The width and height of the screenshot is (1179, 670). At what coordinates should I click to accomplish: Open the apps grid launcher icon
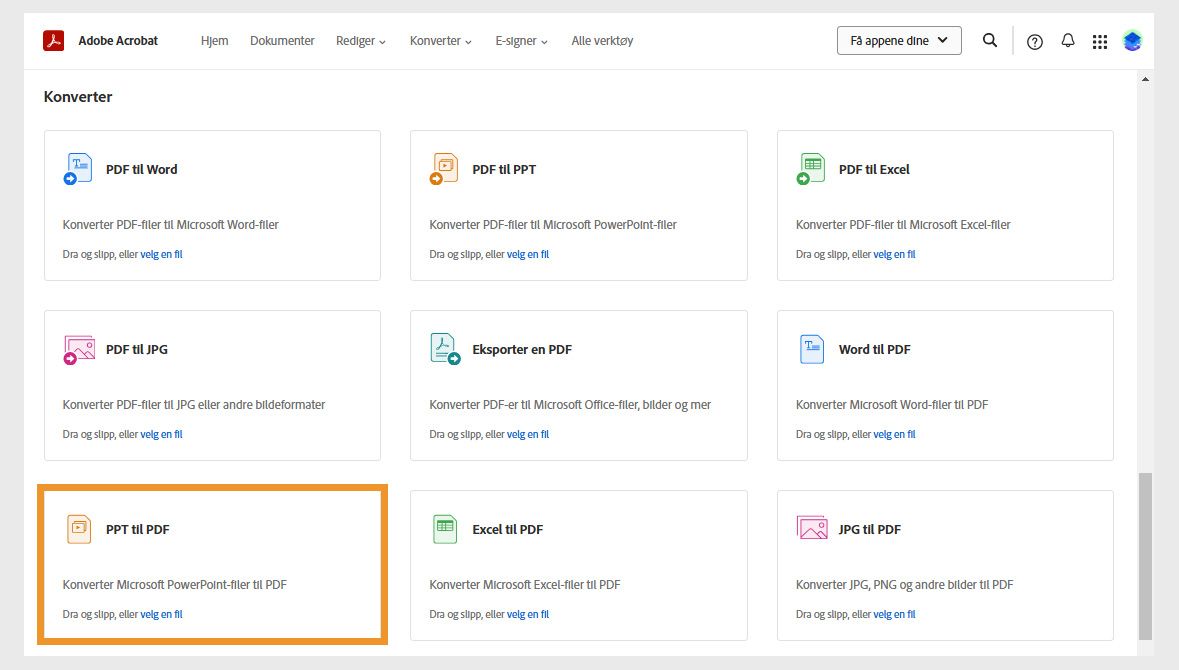[x=1100, y=42]
